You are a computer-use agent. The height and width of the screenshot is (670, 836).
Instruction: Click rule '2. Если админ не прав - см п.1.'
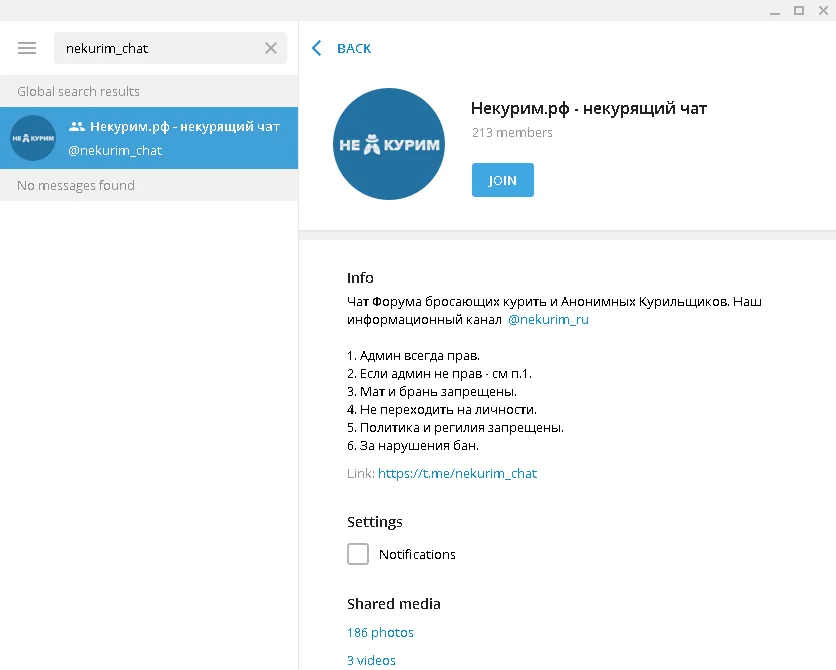tap(439, 374)
